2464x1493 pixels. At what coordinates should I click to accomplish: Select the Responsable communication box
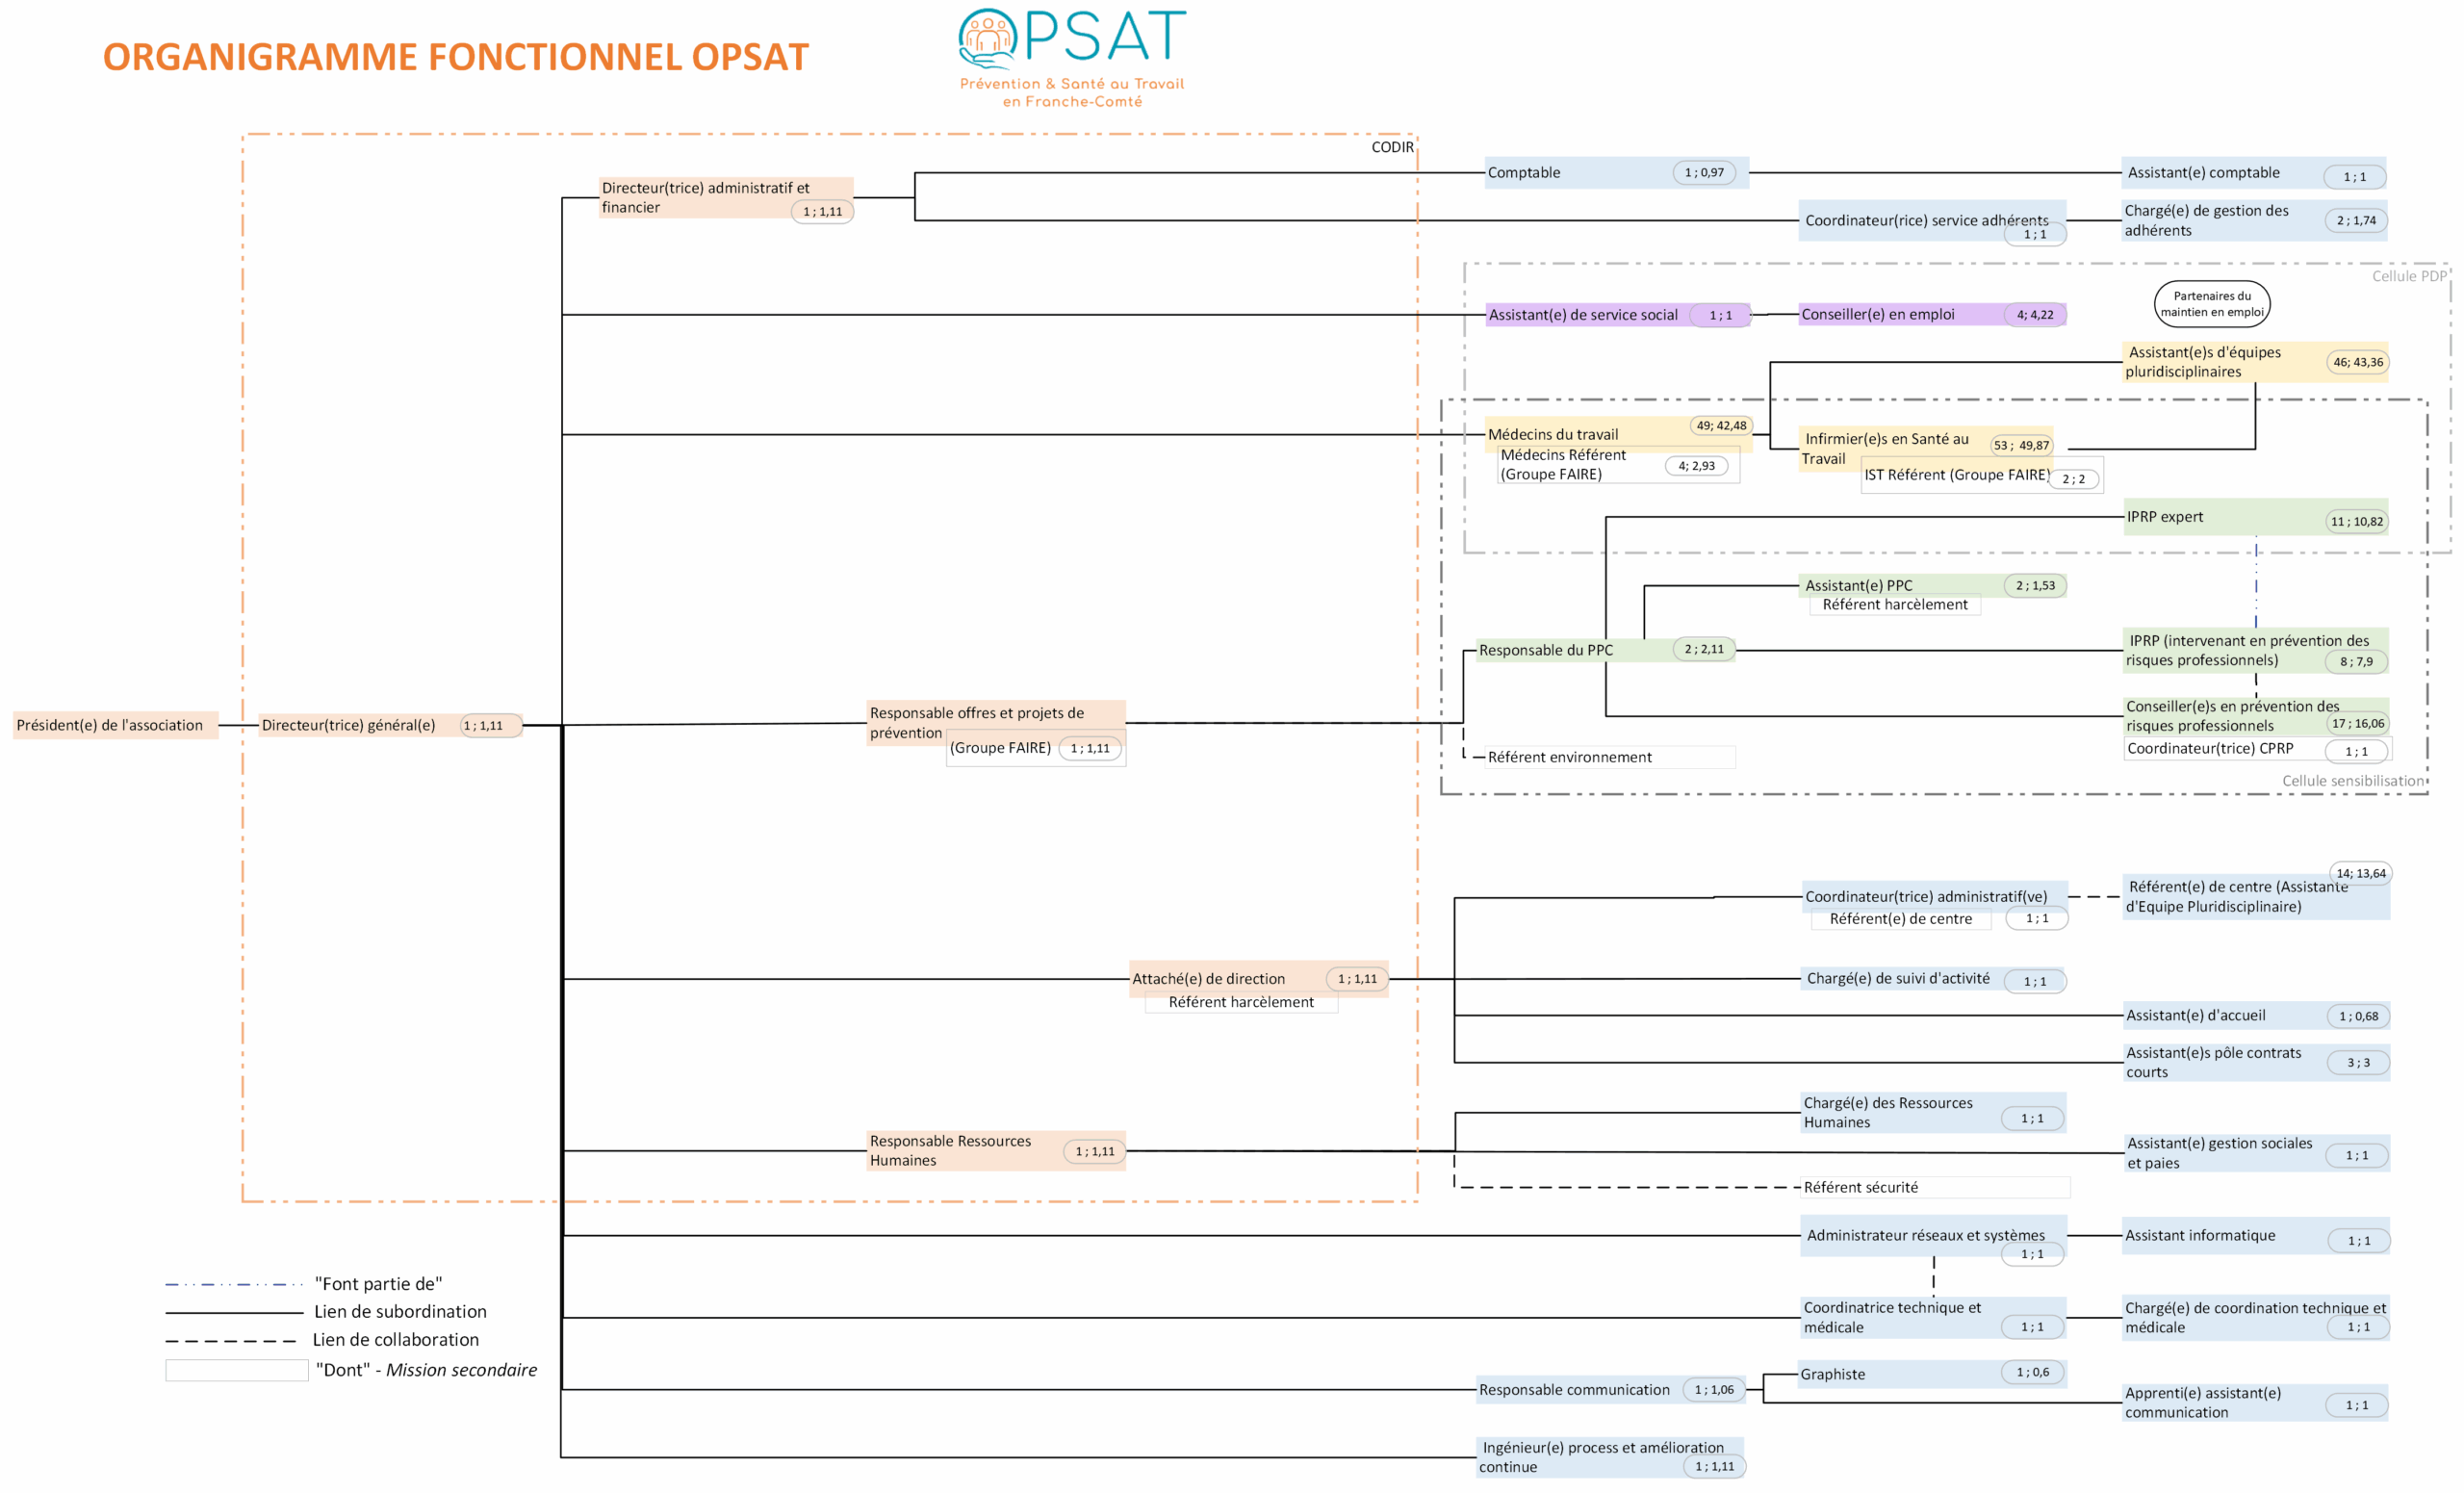1610,1389
